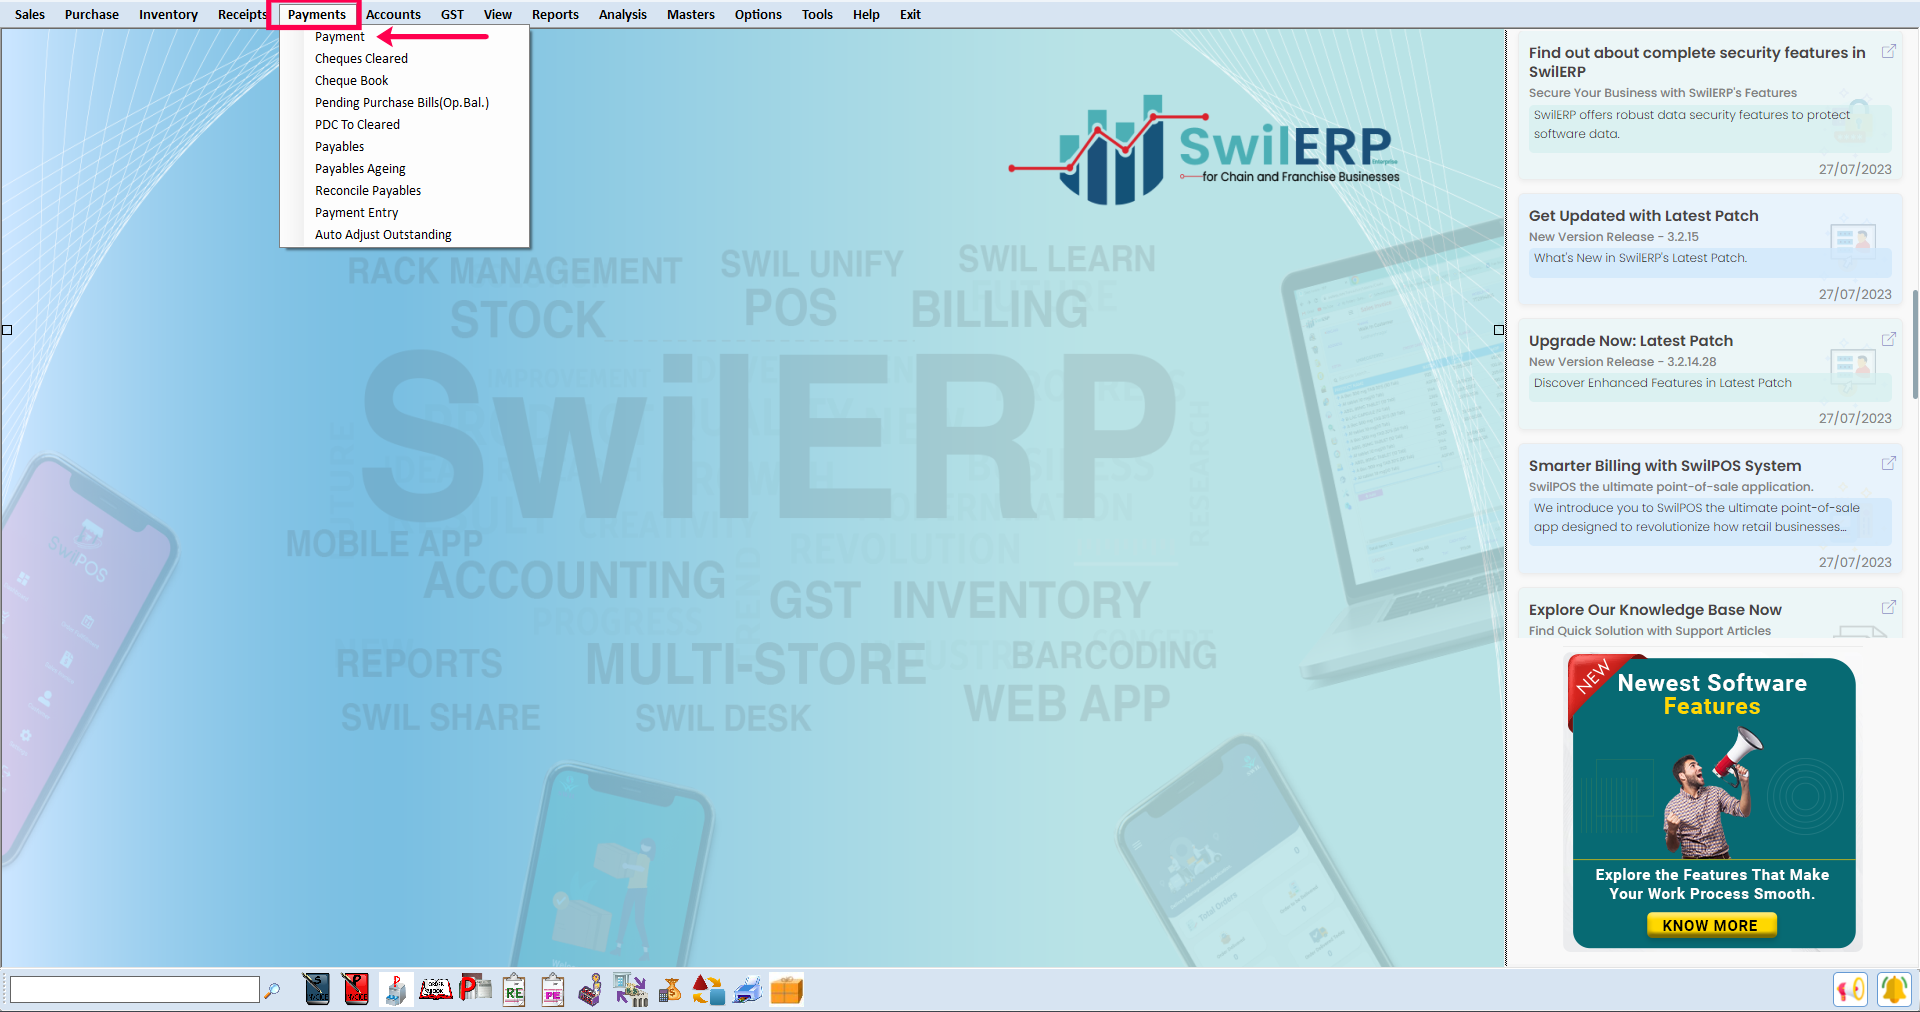Click the KNOW MORE button
The width and height of the screenshot is (1920, 1012).
click(x=1711, y=926)
